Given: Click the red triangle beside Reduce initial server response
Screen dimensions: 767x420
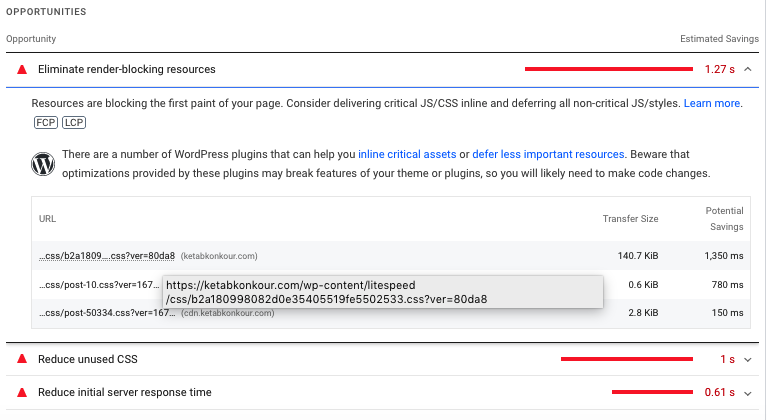Looking at the screenshot, I should [x=22, y=392].
